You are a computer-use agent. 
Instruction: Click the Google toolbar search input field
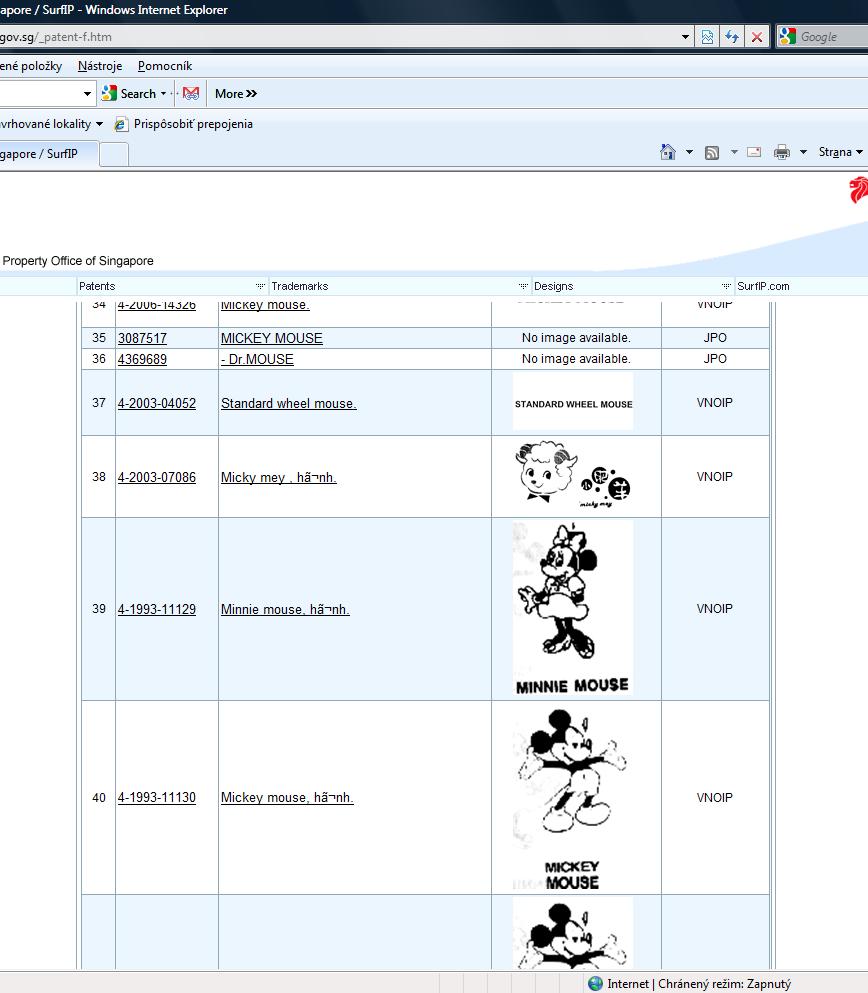click(39, 94)
